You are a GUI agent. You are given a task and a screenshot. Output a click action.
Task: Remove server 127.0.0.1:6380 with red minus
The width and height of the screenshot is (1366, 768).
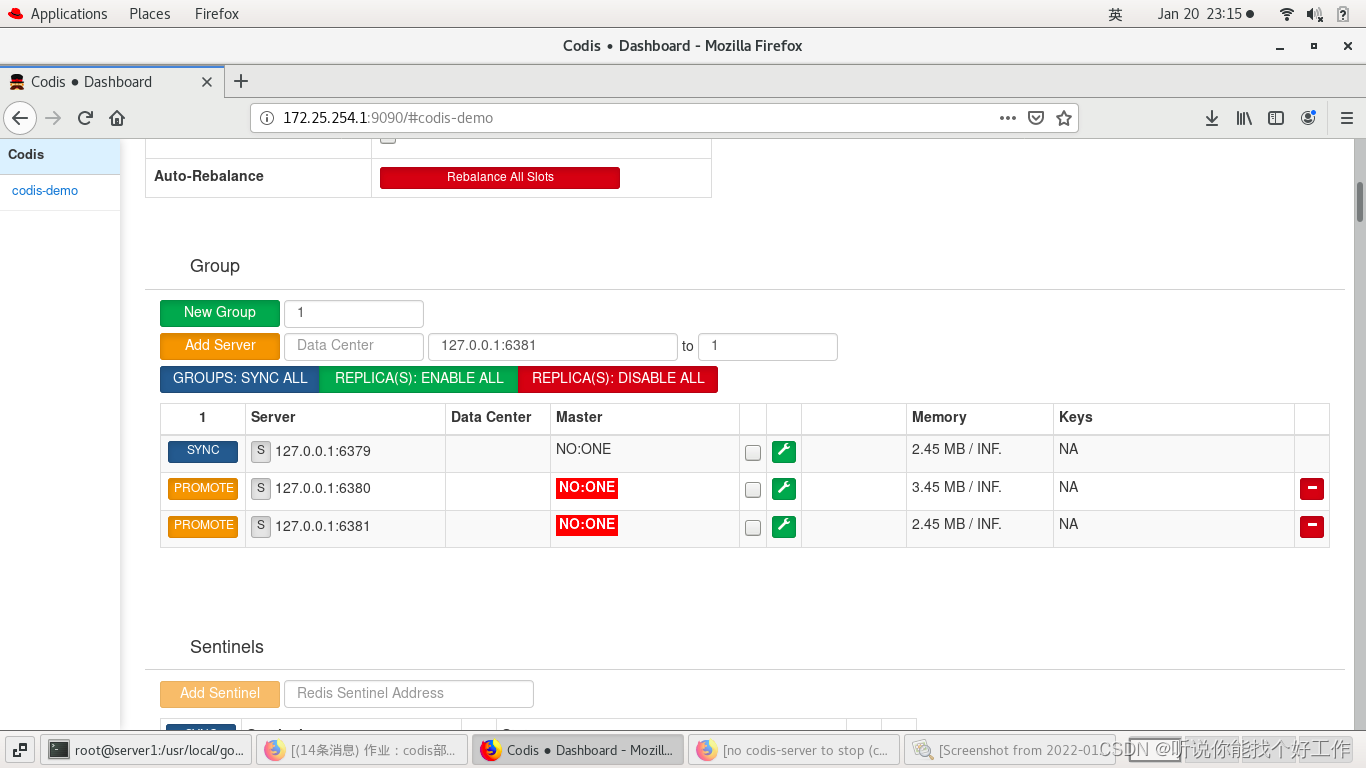point(1311,489)
